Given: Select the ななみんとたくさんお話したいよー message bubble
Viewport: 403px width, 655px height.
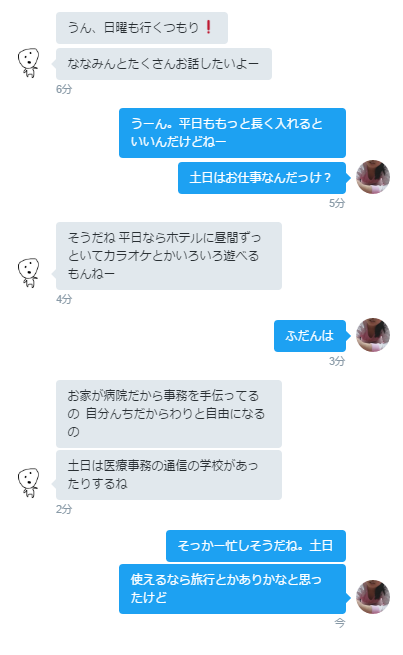Looking at the screenshot, I should (164, 64).
